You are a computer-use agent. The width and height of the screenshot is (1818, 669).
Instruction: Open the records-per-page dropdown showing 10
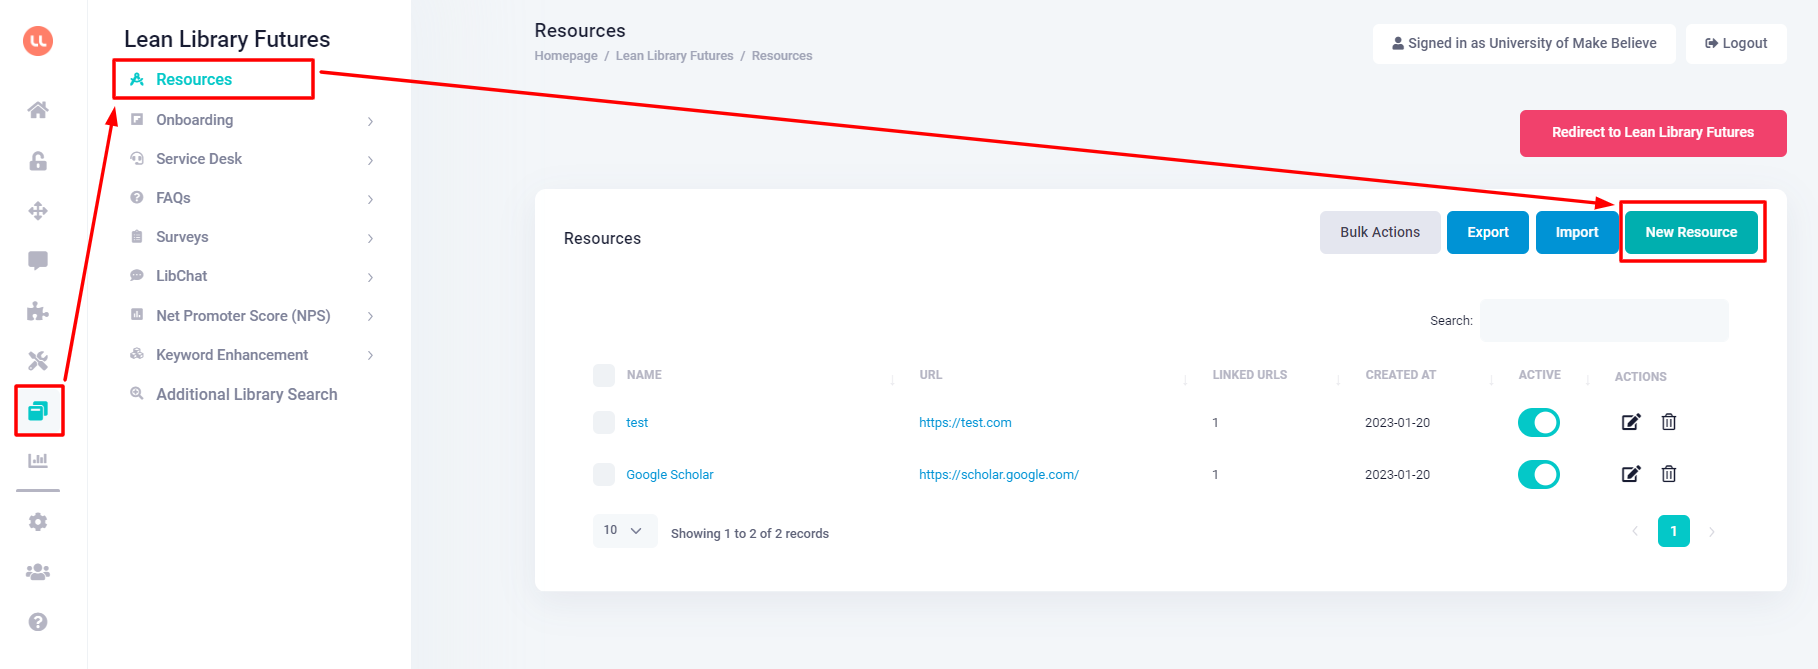click(625, 531)
